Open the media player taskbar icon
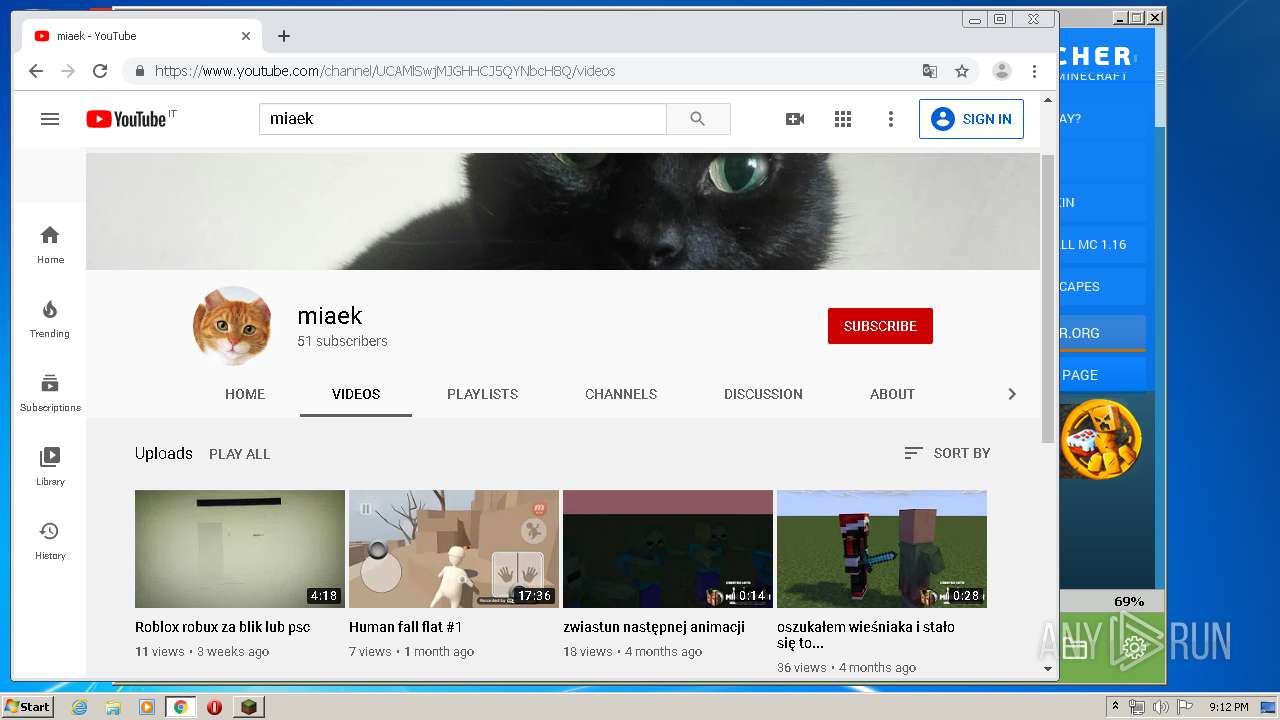This screenshot has height=720, width=1280. pos(147,707)
